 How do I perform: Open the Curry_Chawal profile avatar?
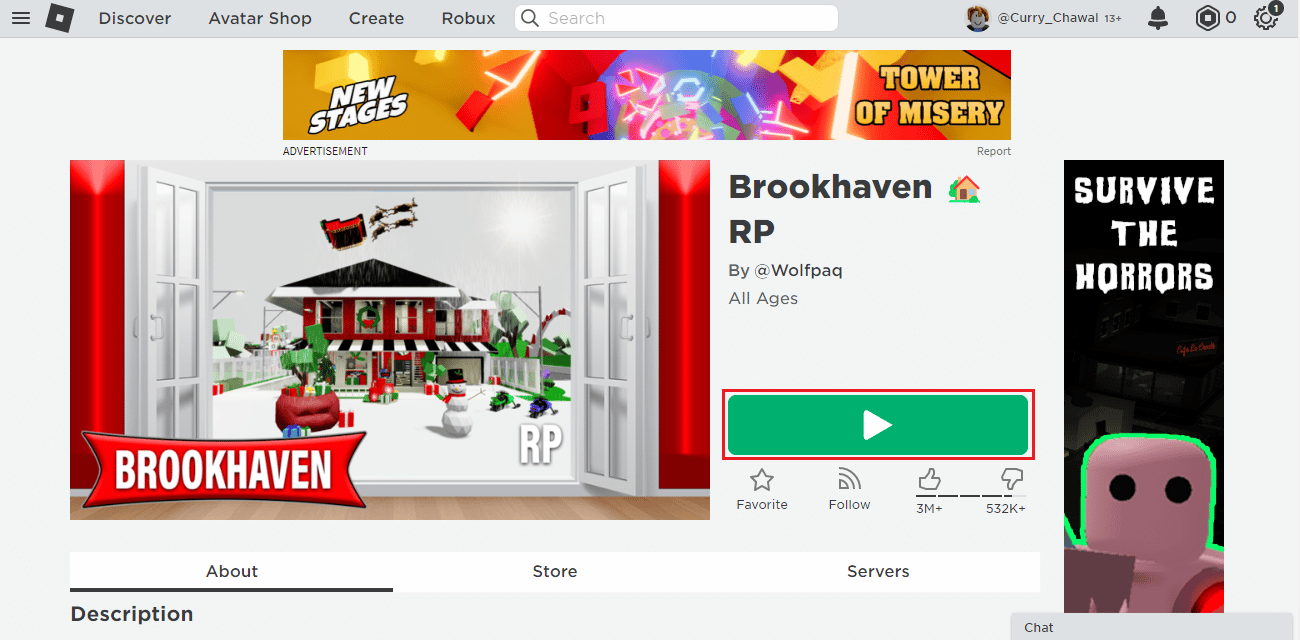click(978, 18)
